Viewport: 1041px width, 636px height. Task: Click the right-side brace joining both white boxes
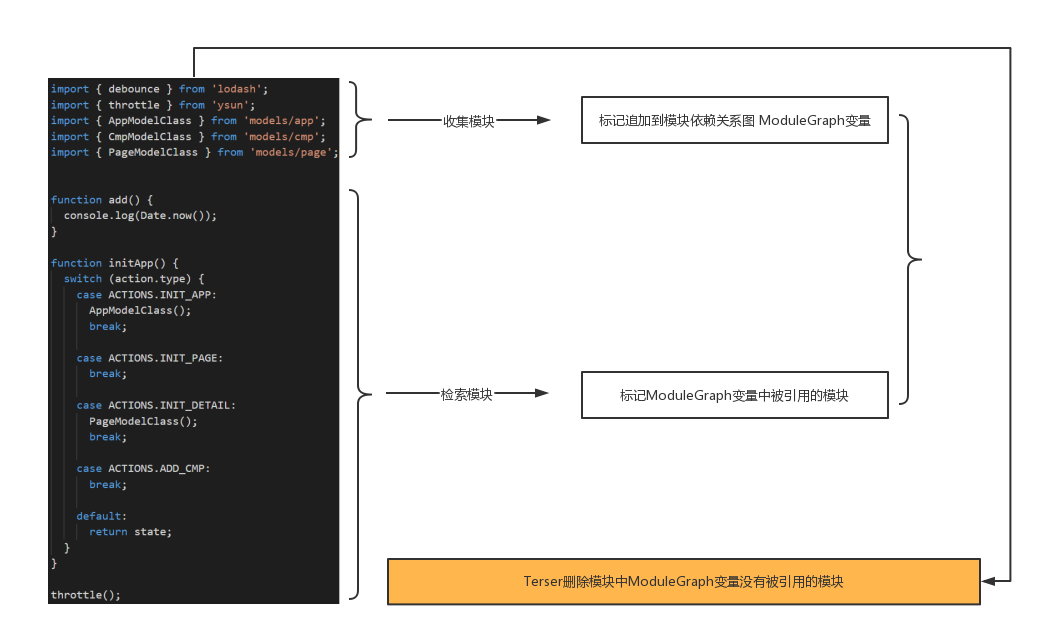[x=908, y=259]
